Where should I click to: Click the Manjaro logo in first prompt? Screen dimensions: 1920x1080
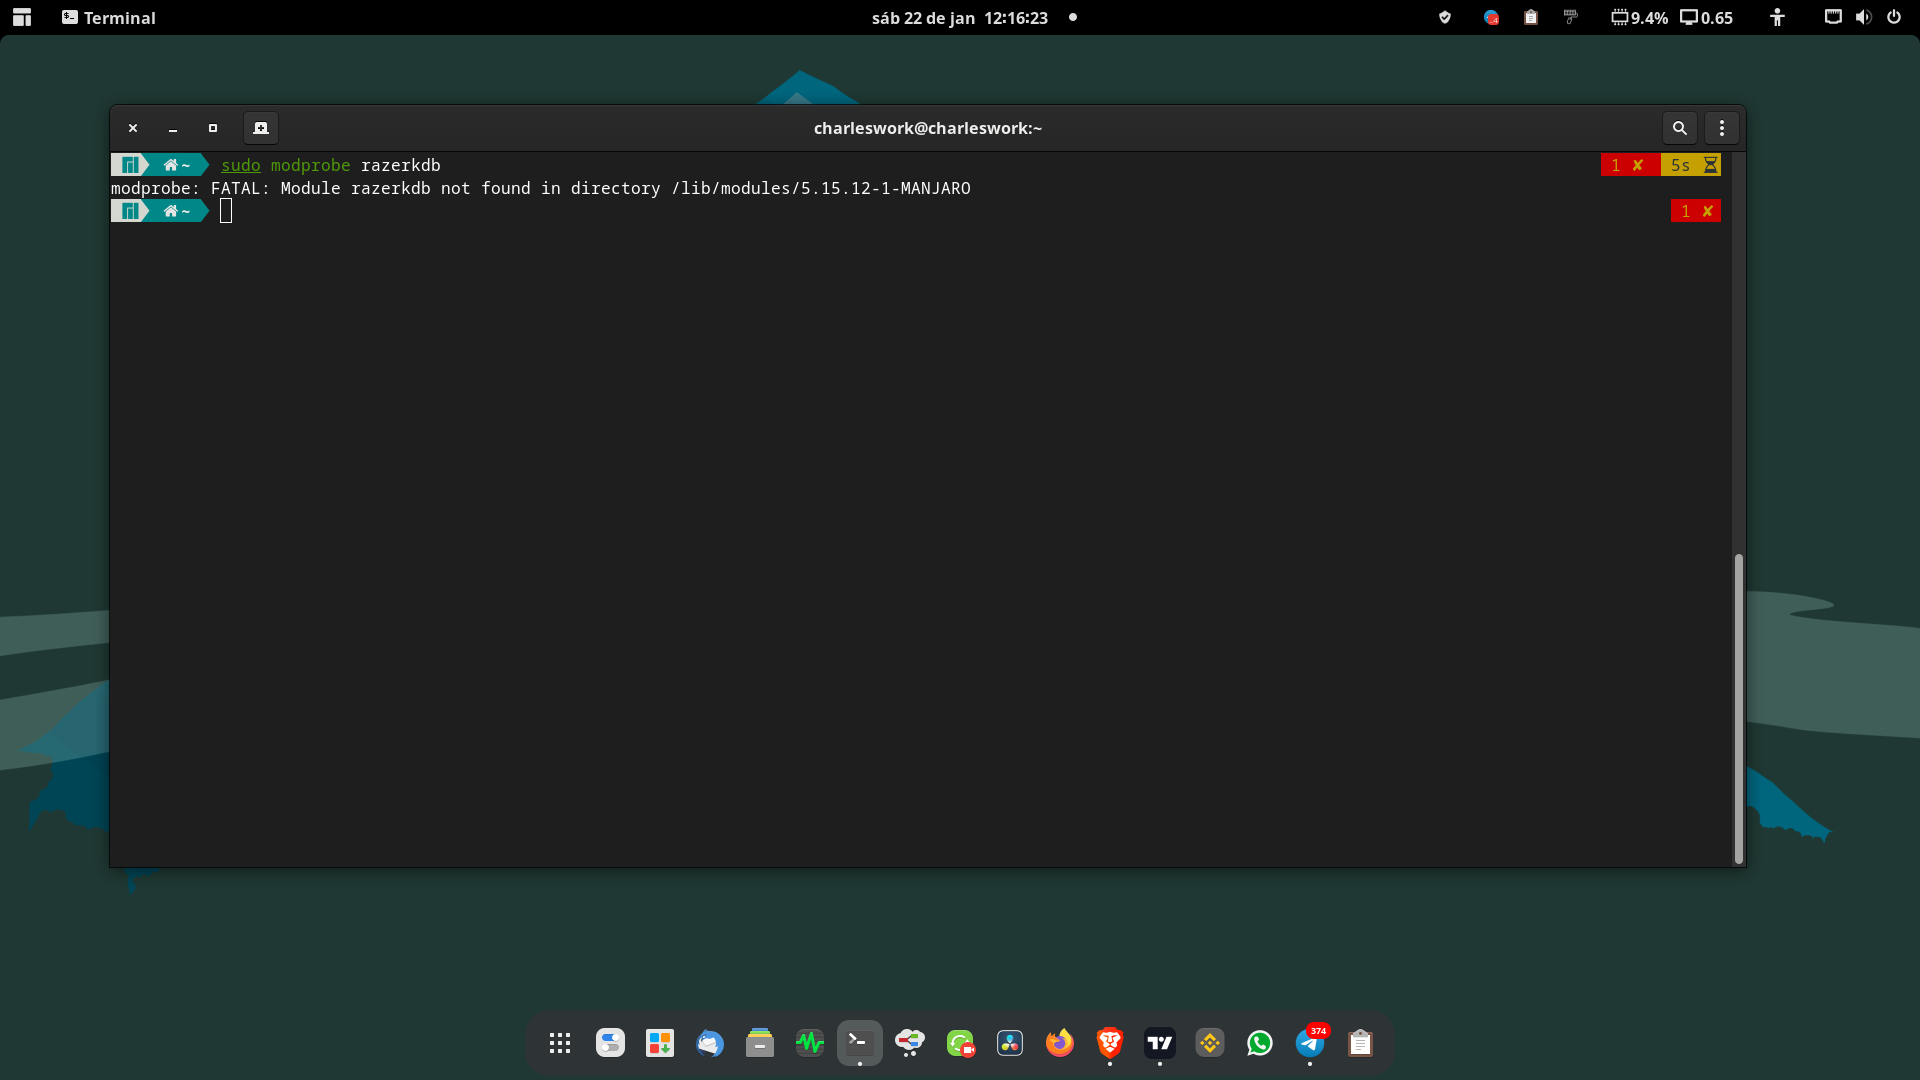point(130,165)
